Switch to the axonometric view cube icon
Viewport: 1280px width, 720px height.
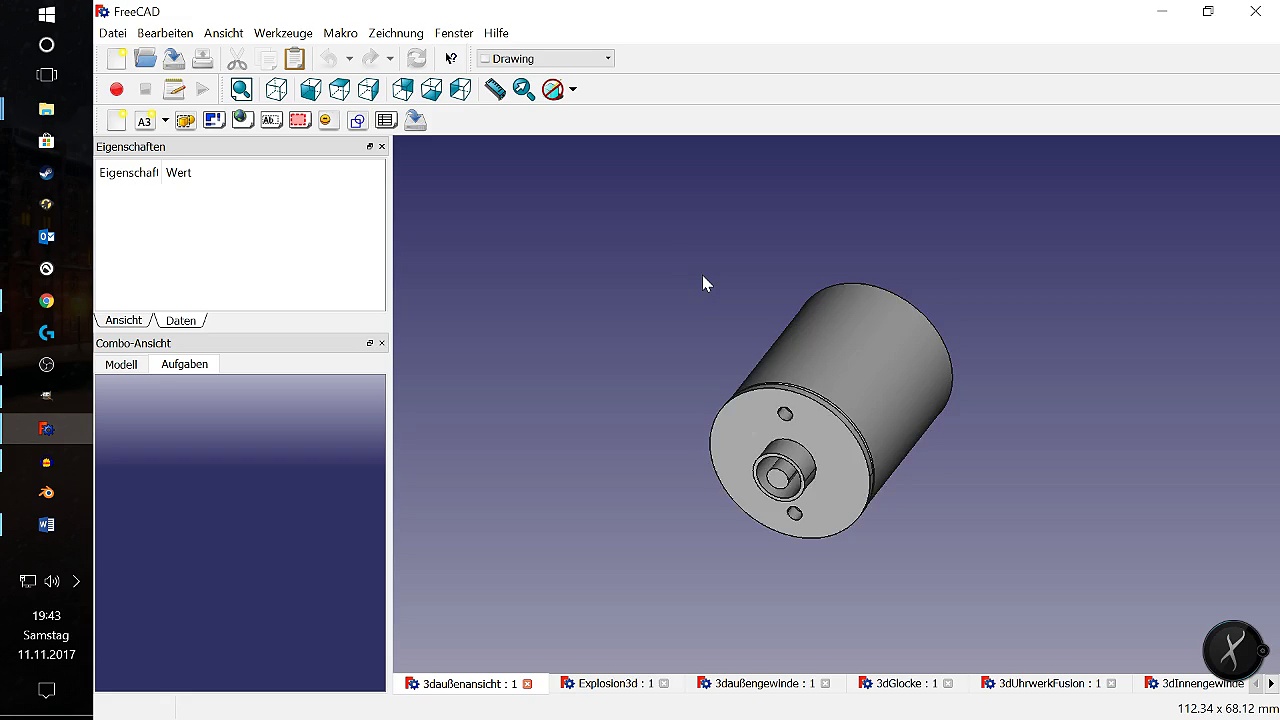tap(277, 90)
